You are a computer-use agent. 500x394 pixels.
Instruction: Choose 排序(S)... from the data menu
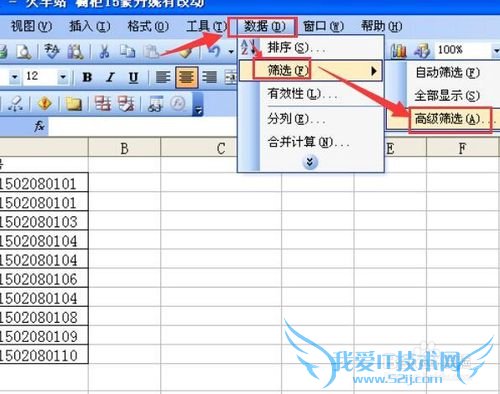pyautogui.click(x=311, y=48)
